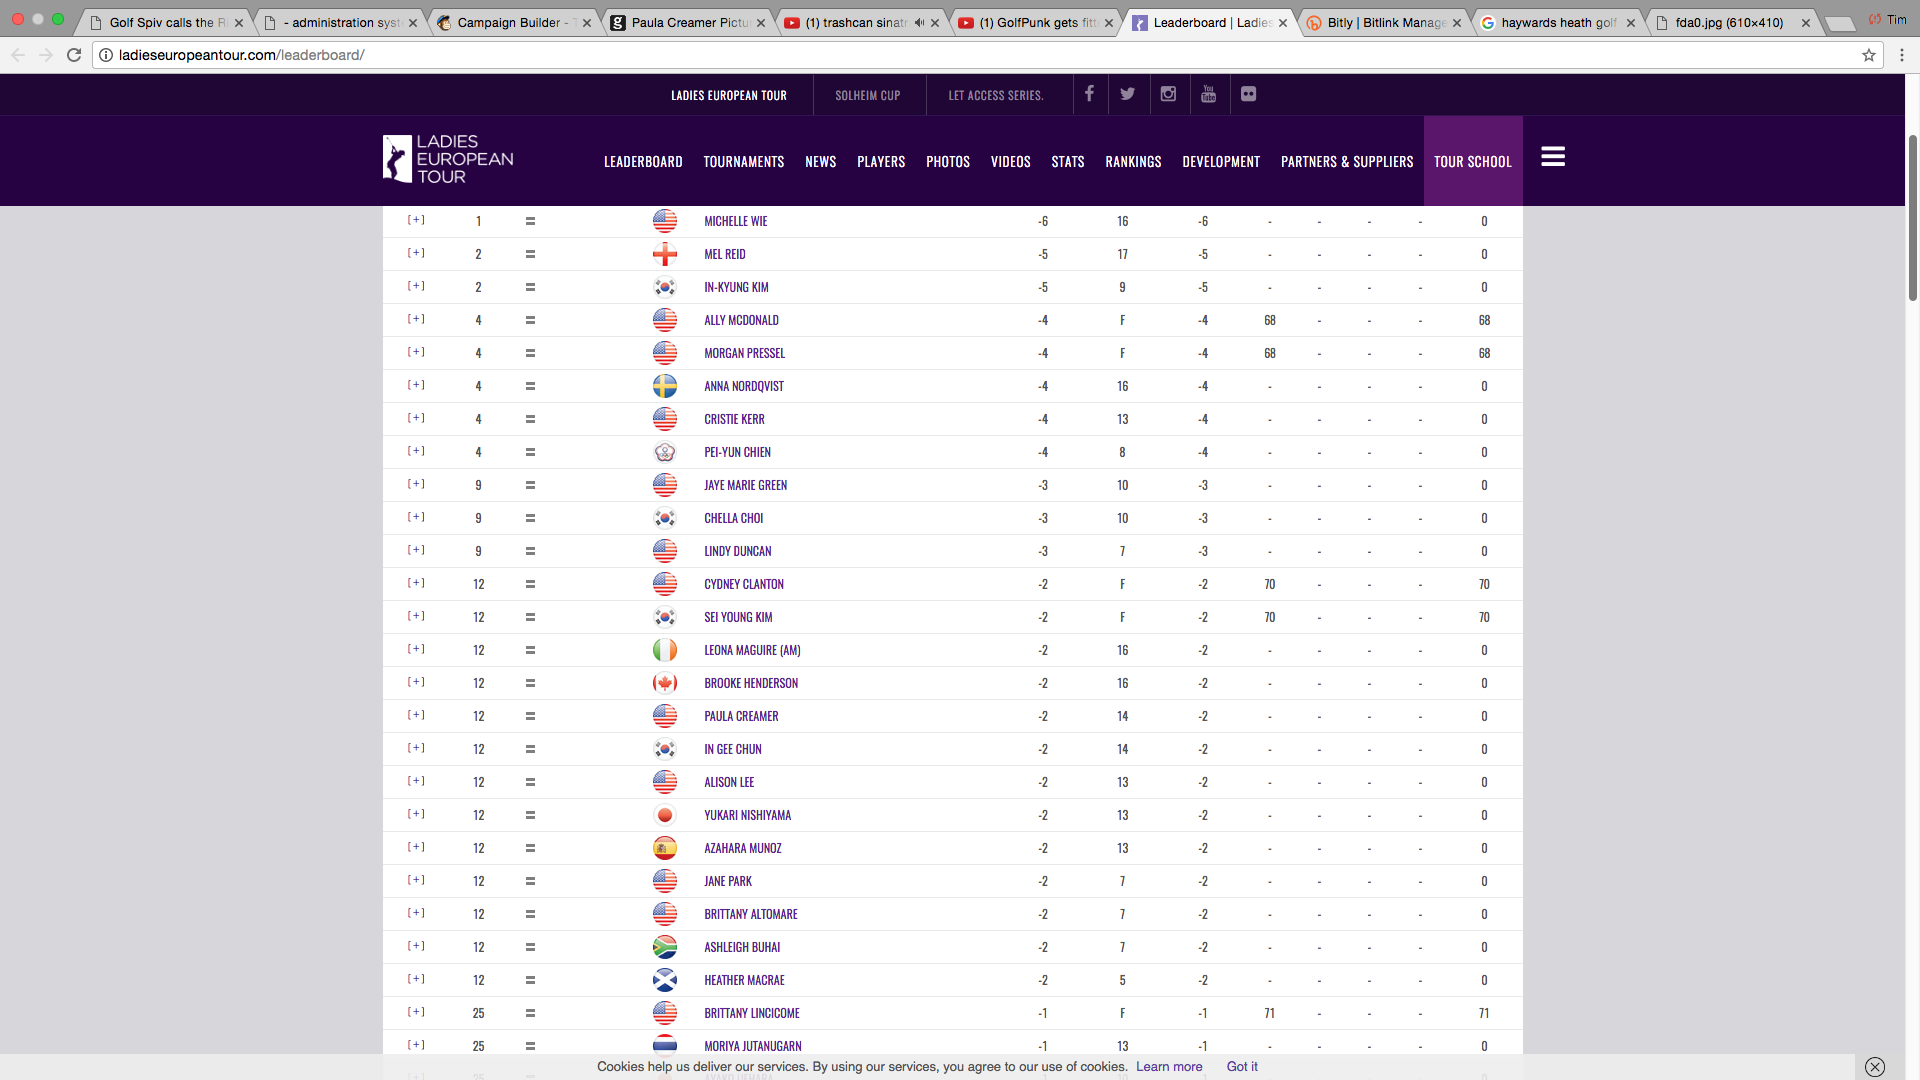This screenshot has width=1920, height=1080.
Task: Open the hamburger menu icon
Action: coord(1553,157)
